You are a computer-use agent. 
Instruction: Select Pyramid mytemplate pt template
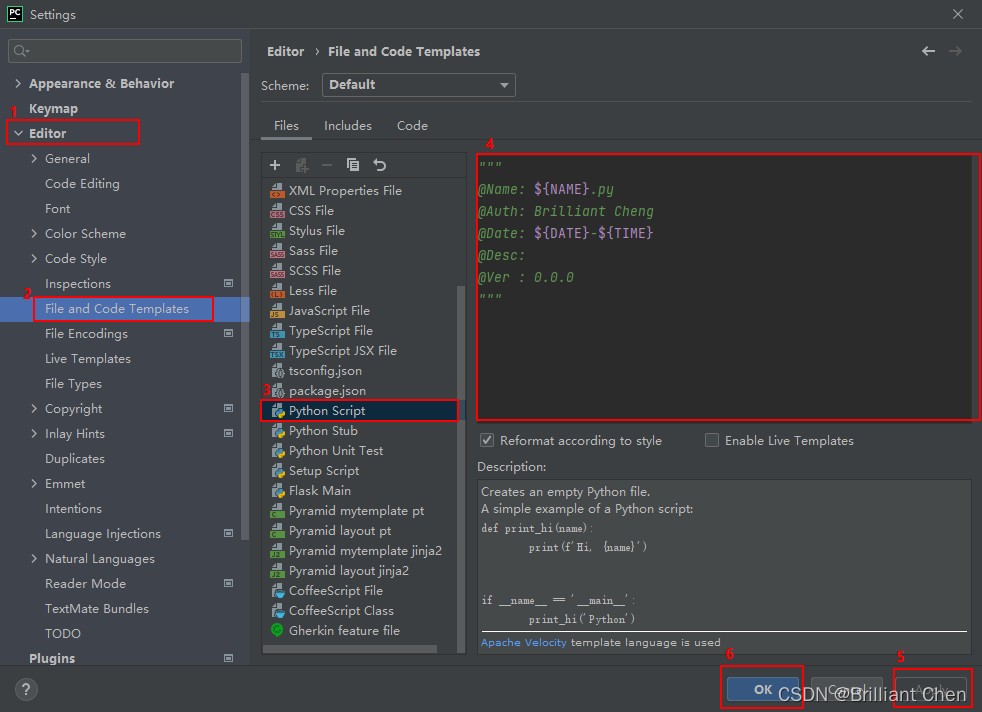[356, 511]
